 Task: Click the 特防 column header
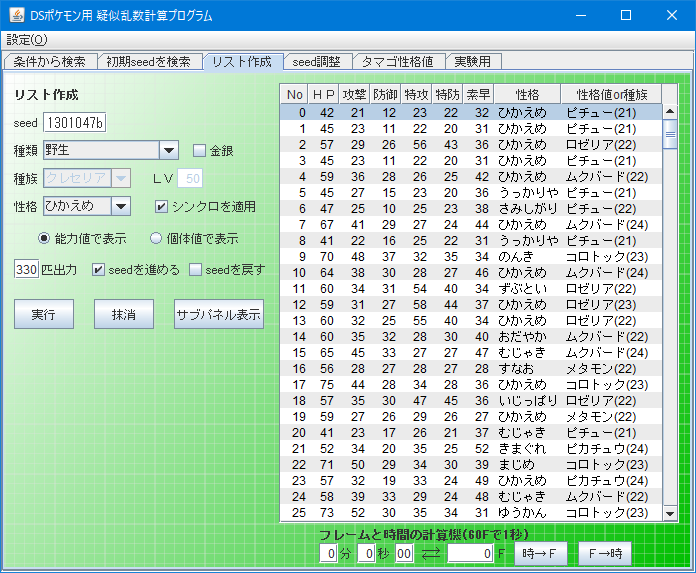tap(447, 95)
